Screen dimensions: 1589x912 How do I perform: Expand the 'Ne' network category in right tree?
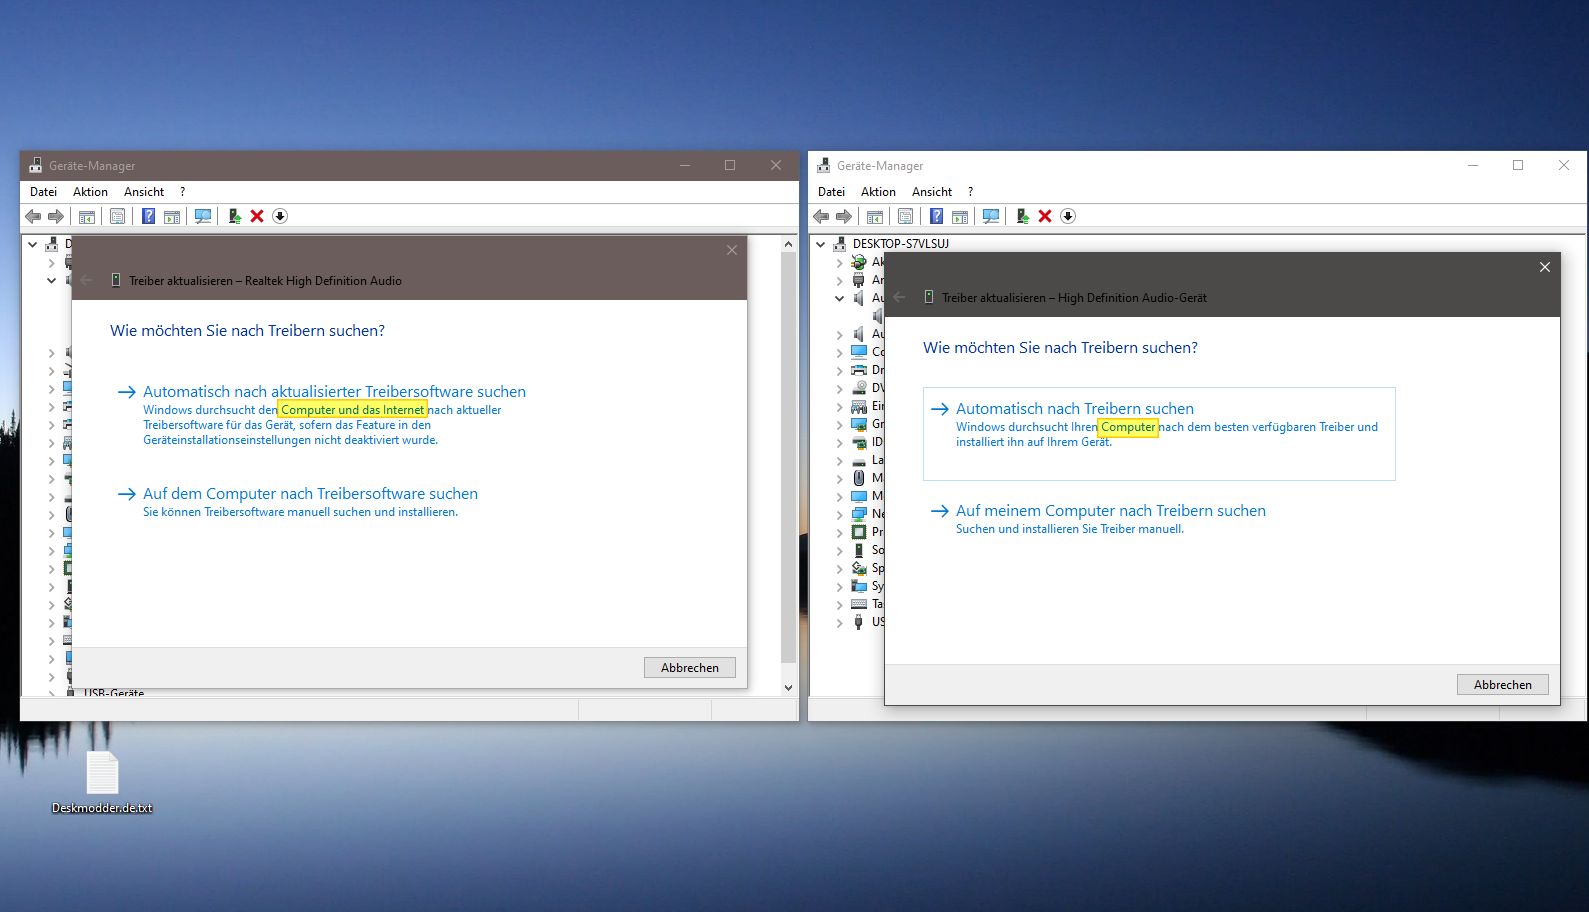(840, 514)
